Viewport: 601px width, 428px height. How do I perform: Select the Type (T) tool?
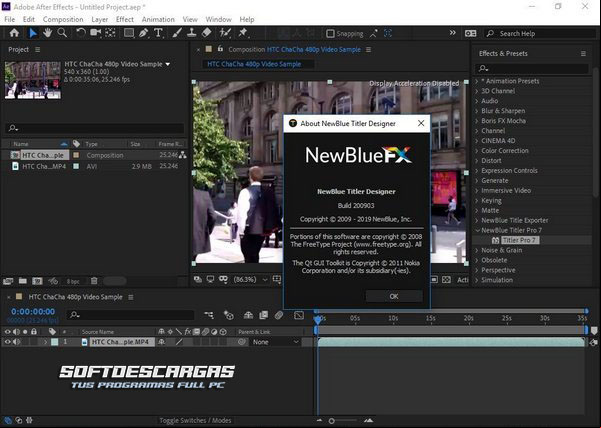coord(158,33)
